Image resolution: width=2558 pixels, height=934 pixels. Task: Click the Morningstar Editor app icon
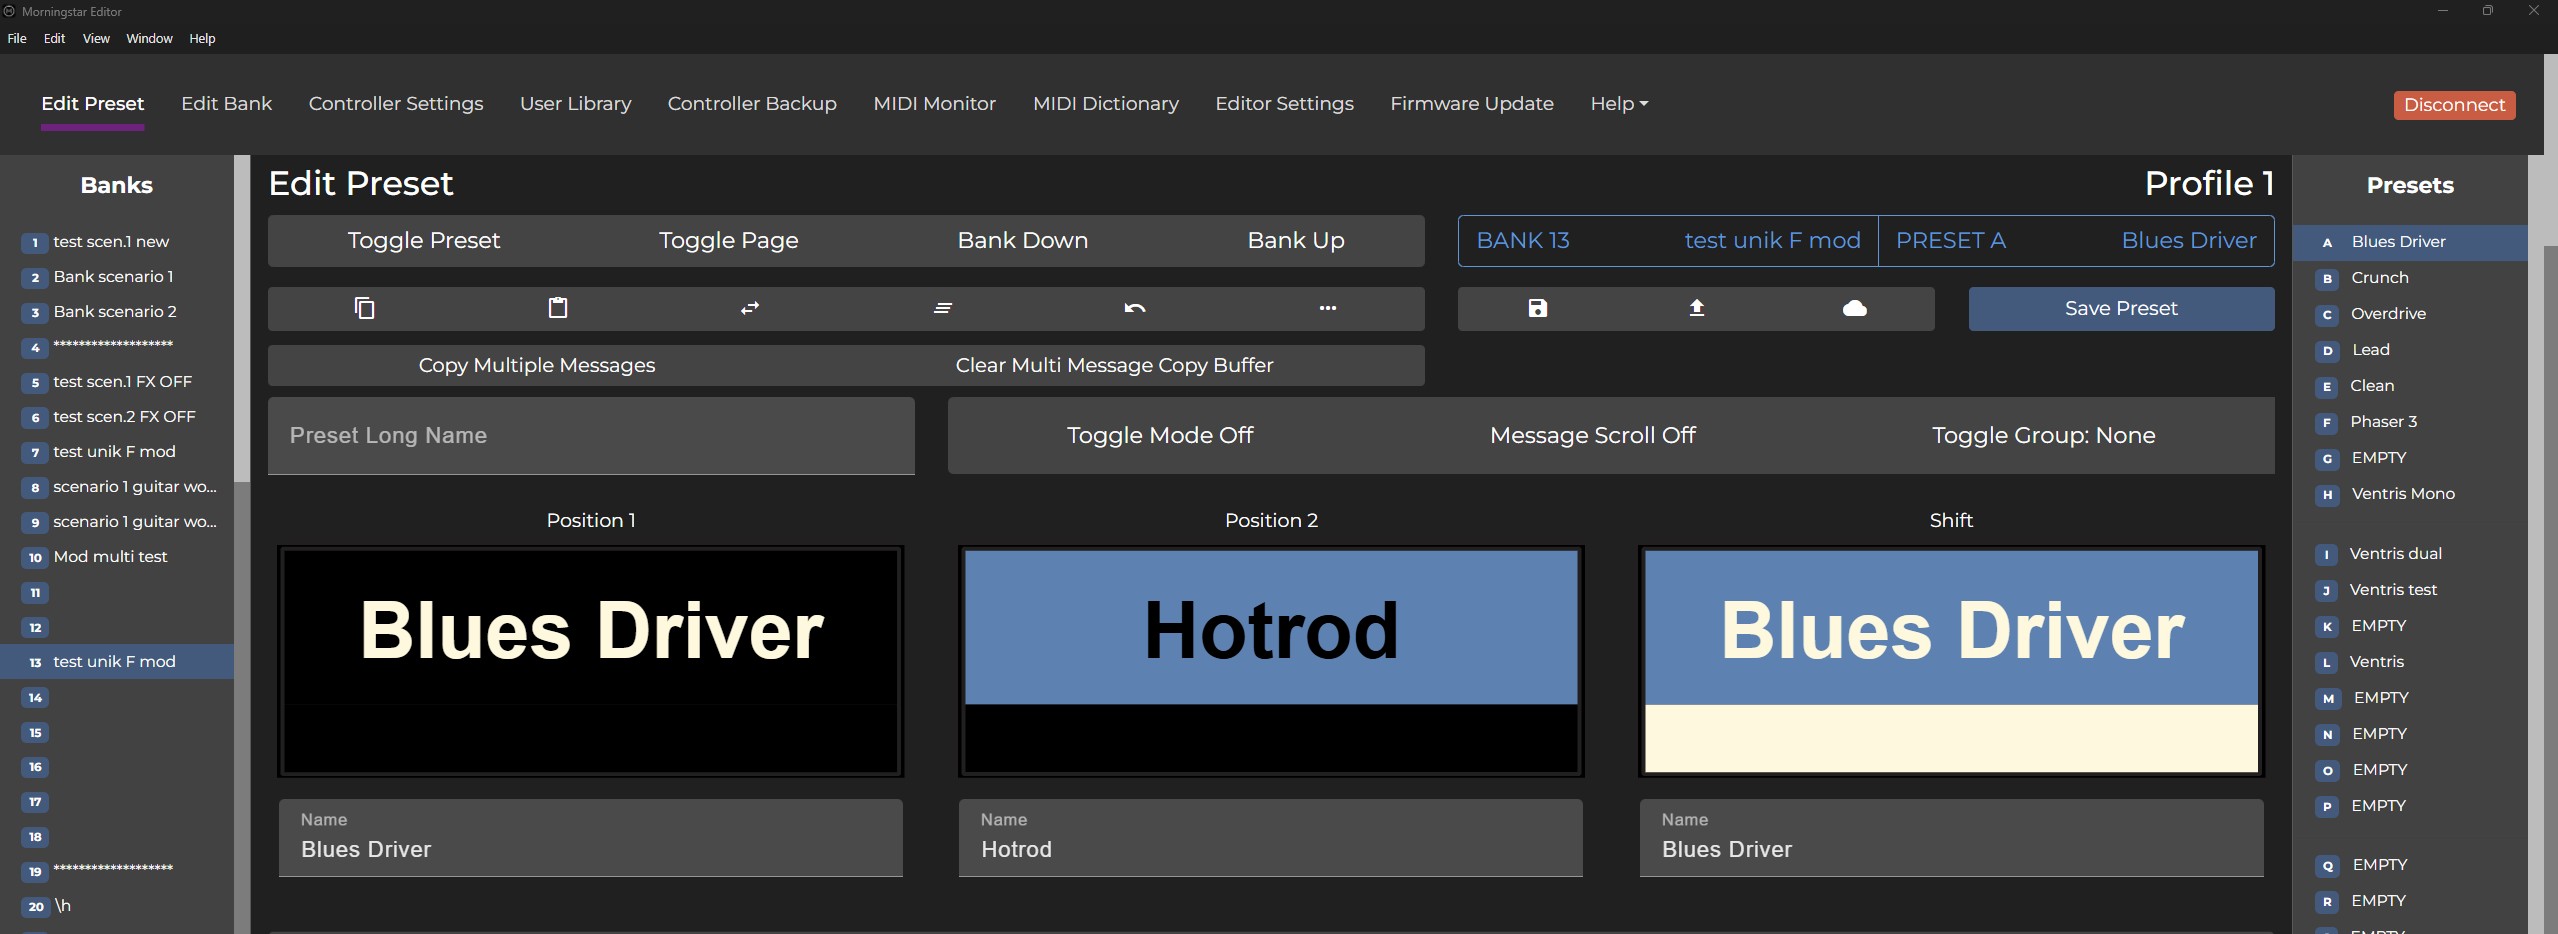[x=10, y=11]
